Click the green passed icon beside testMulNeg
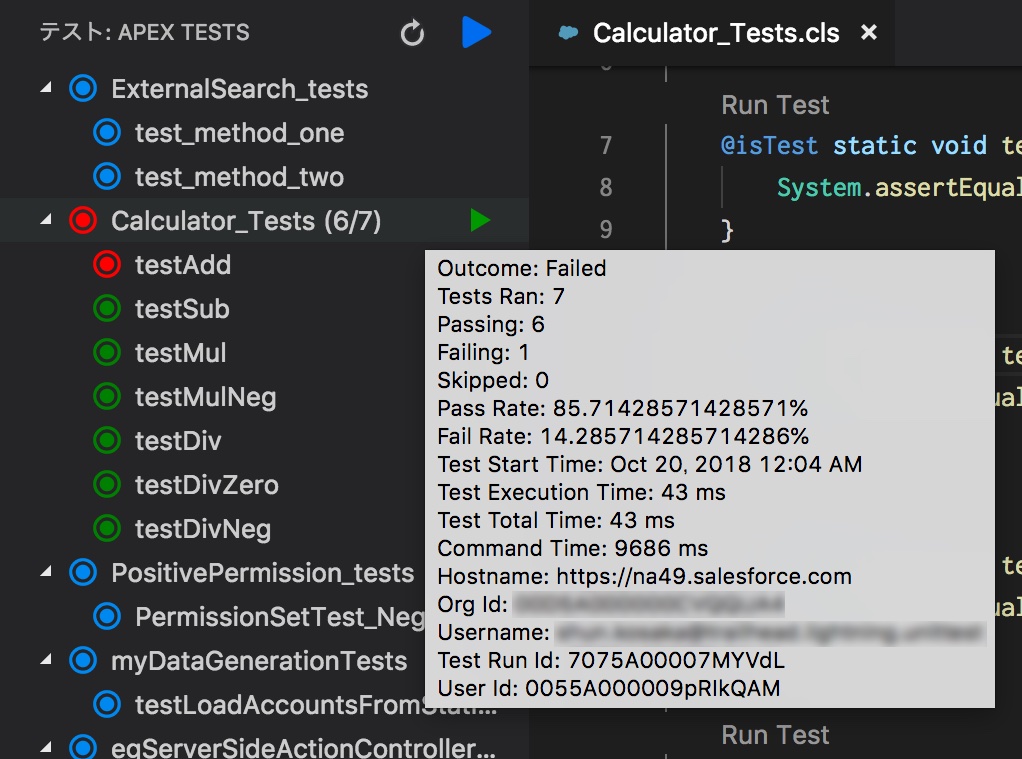Viewport: 1022px width, 759px height. click(107, 397)
